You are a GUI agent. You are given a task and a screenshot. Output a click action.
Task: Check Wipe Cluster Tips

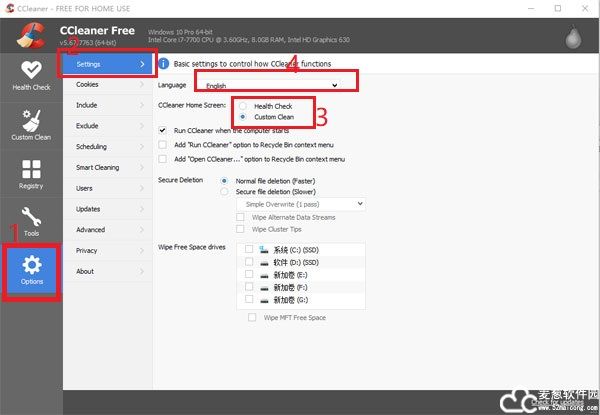[240, 229]
